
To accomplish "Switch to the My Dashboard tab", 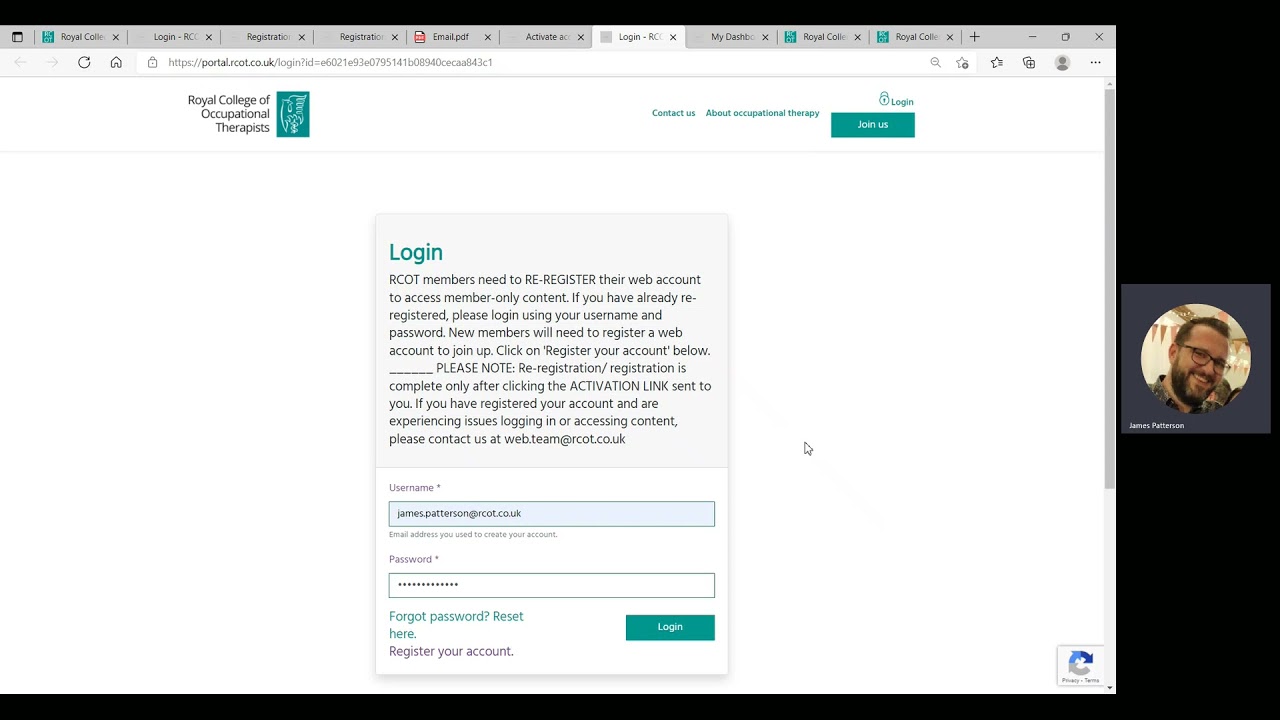I will click(732, 37).
